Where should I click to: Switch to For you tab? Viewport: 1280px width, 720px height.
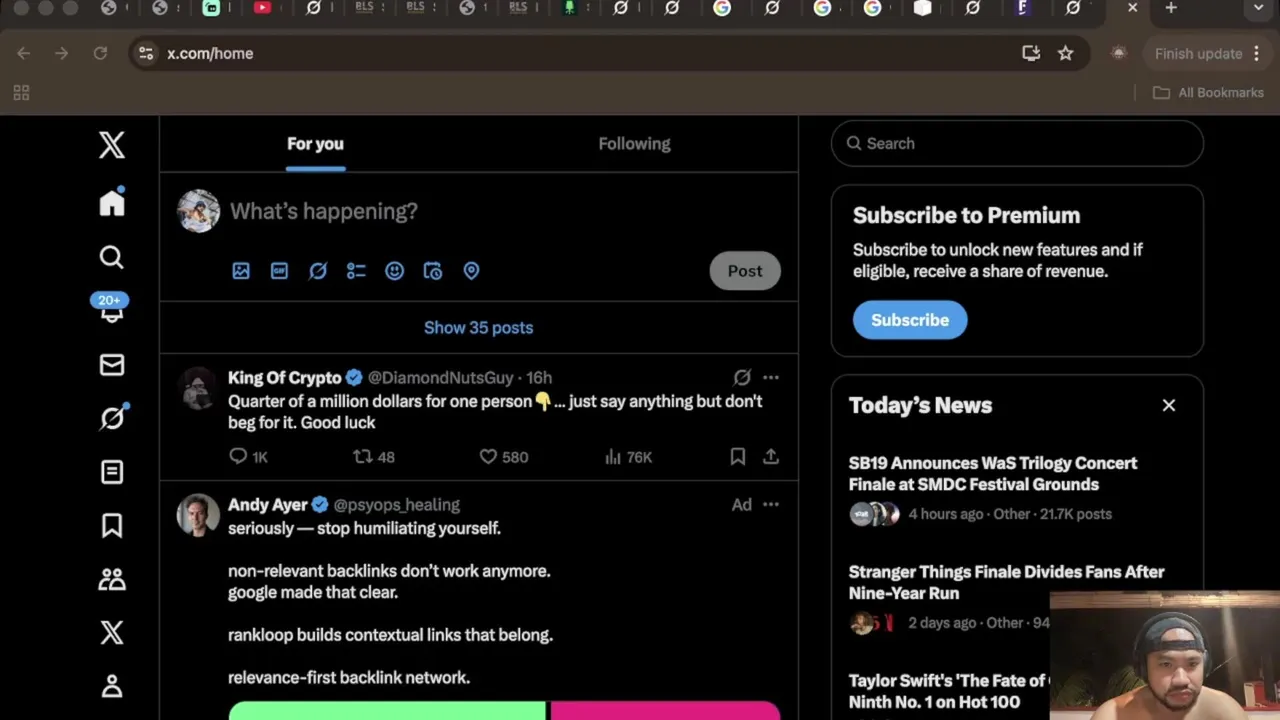pyautogui.click(x=315, y=144)
